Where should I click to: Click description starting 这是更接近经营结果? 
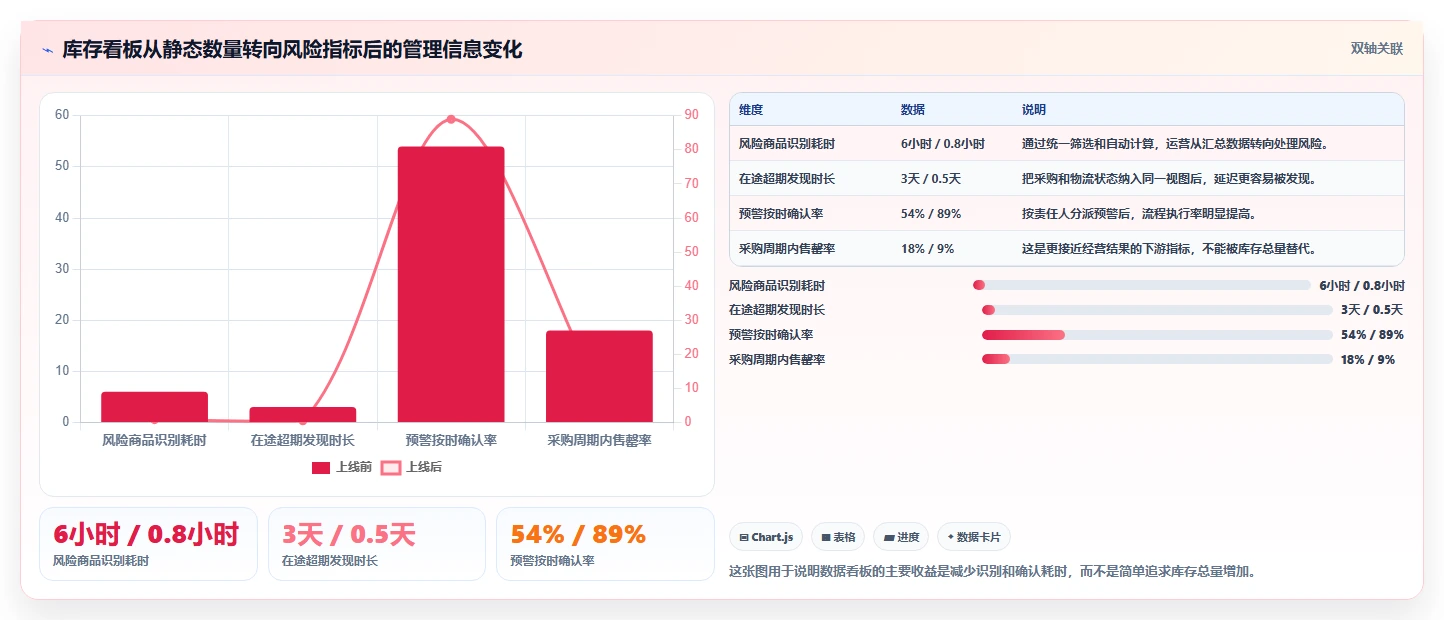pos(1172,249)
